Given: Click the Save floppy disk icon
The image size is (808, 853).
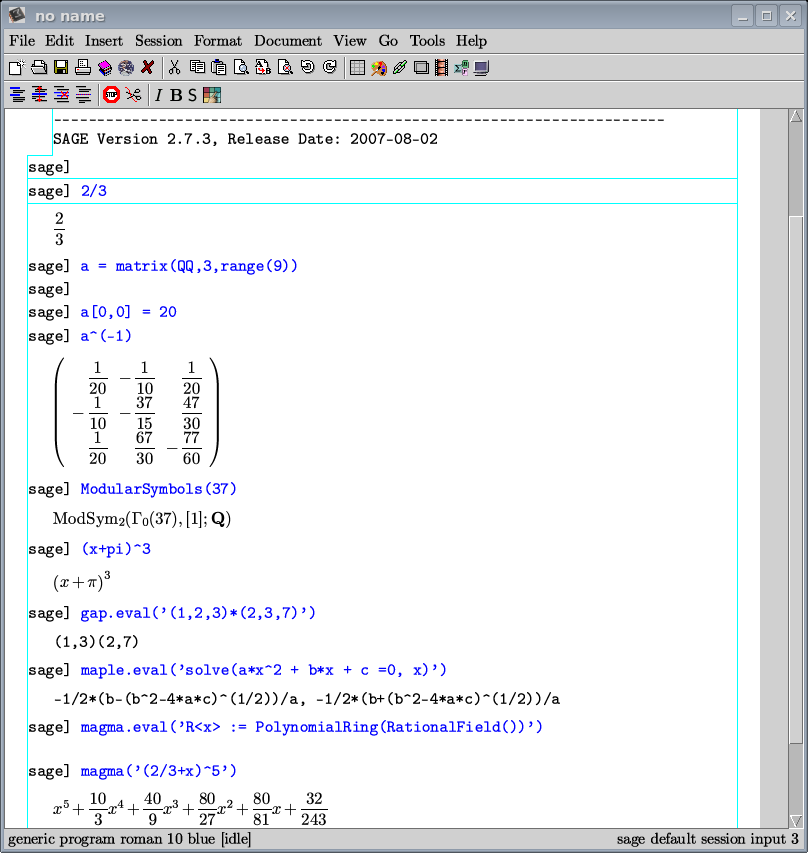Looking at the screenshot, I should coord(60,68).
